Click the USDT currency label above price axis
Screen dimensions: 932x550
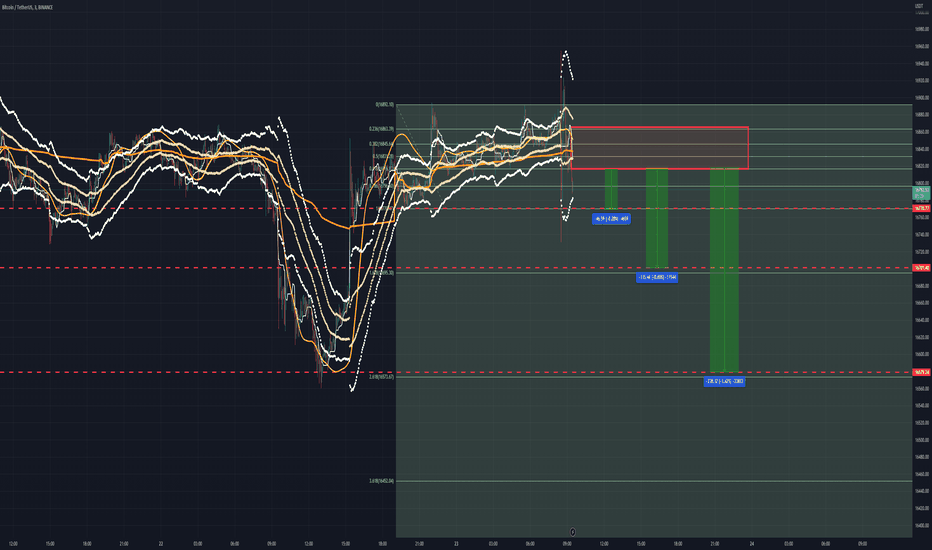919,6
